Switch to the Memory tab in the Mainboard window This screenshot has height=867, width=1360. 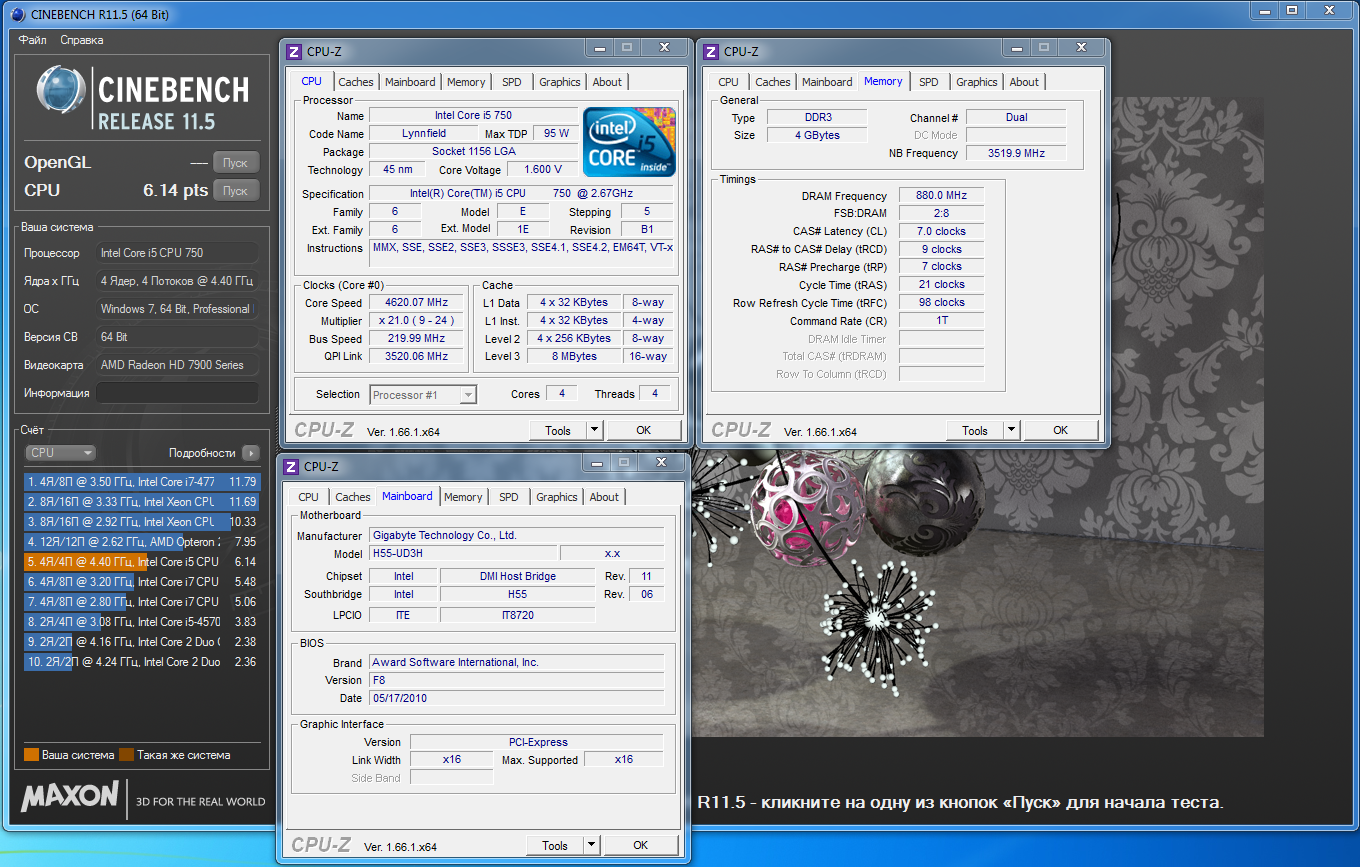(463, 497)
